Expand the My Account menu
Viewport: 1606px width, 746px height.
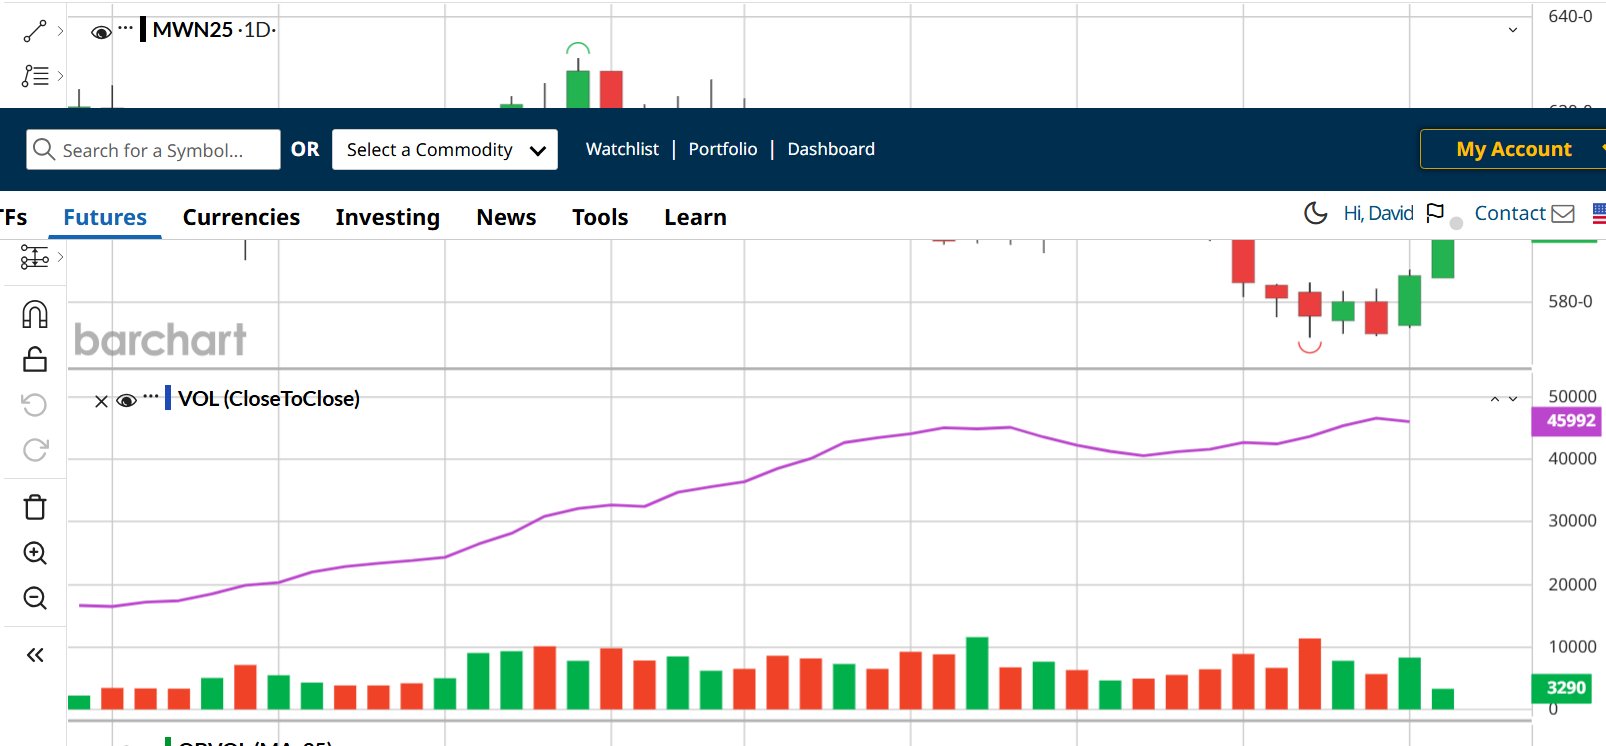1513,149
